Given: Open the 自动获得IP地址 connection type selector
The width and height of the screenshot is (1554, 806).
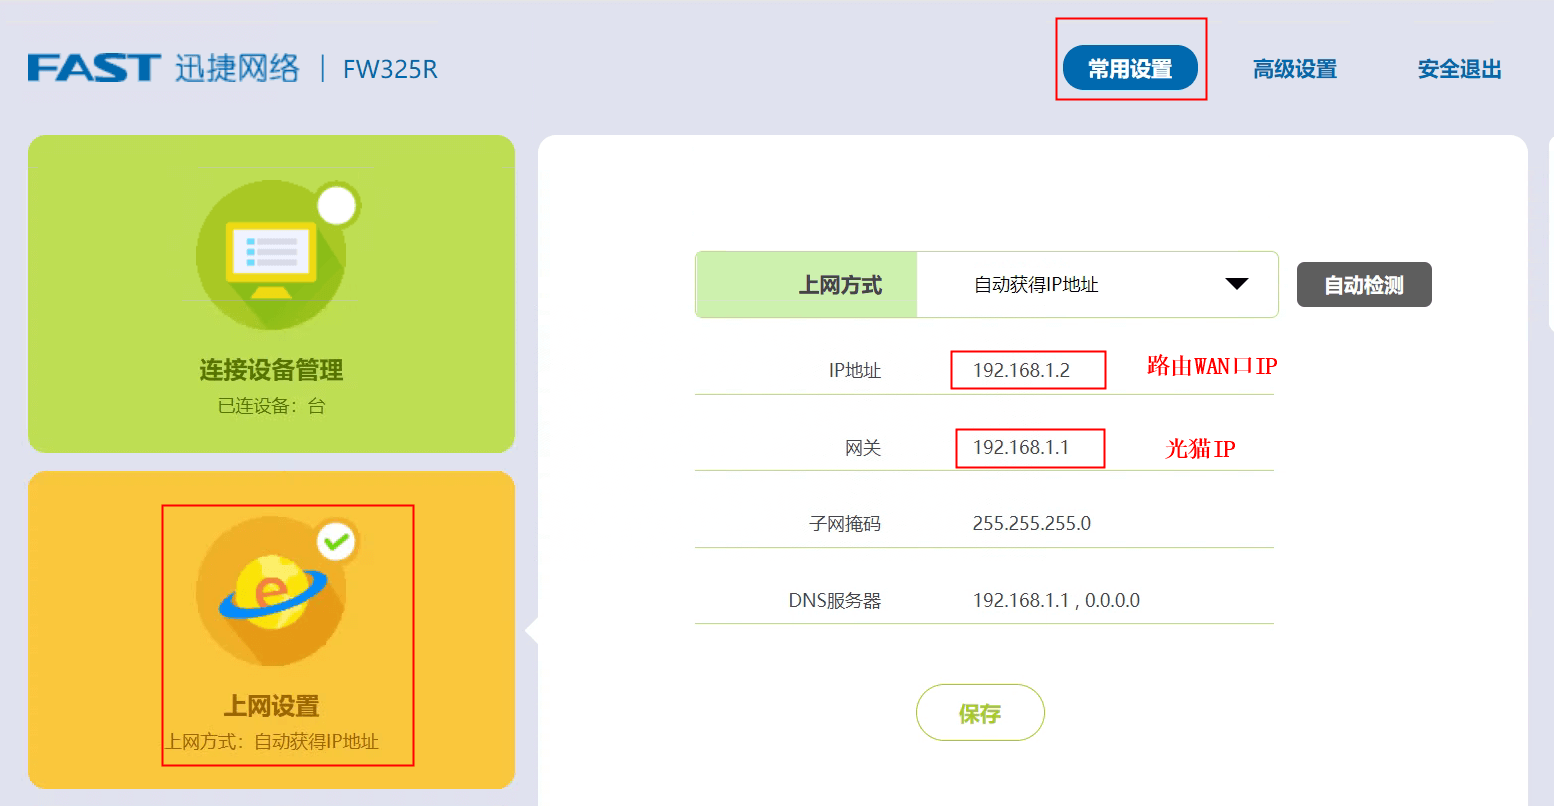Looking at the screenshot, I should (x=1036, y=285).
